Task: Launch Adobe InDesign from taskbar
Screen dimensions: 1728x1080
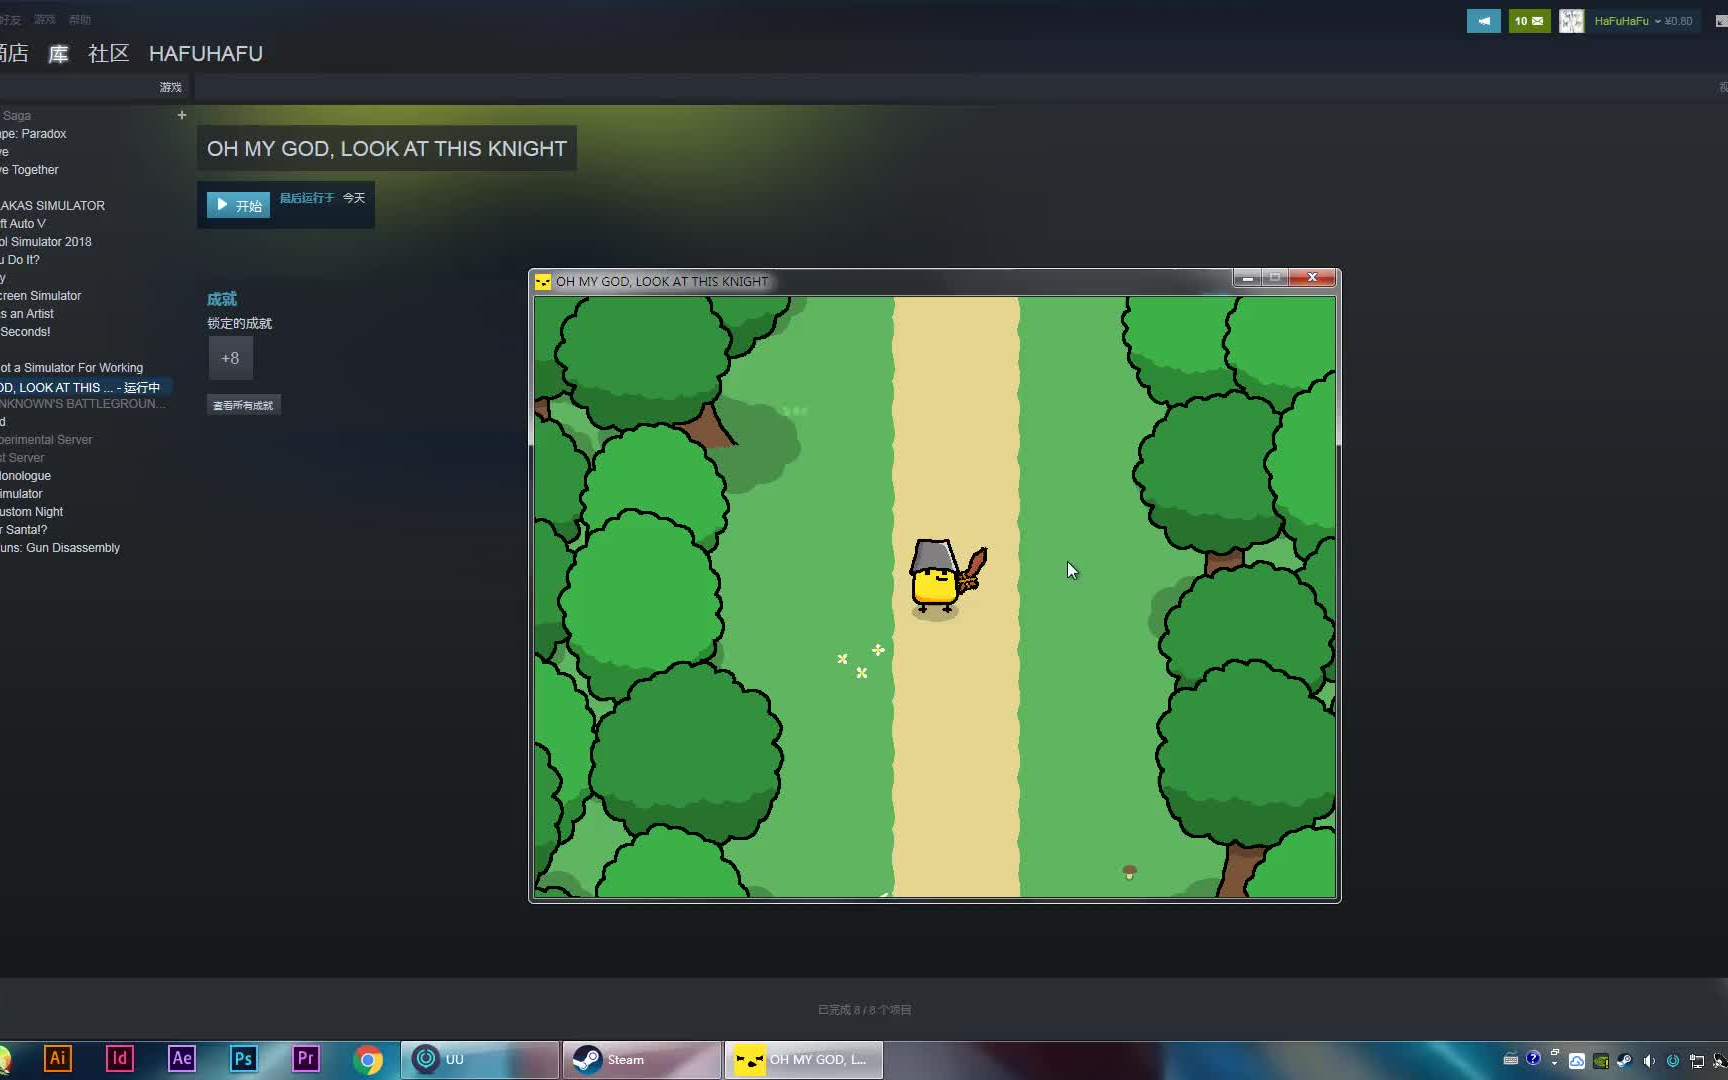Action: (x=120, y=1059)
